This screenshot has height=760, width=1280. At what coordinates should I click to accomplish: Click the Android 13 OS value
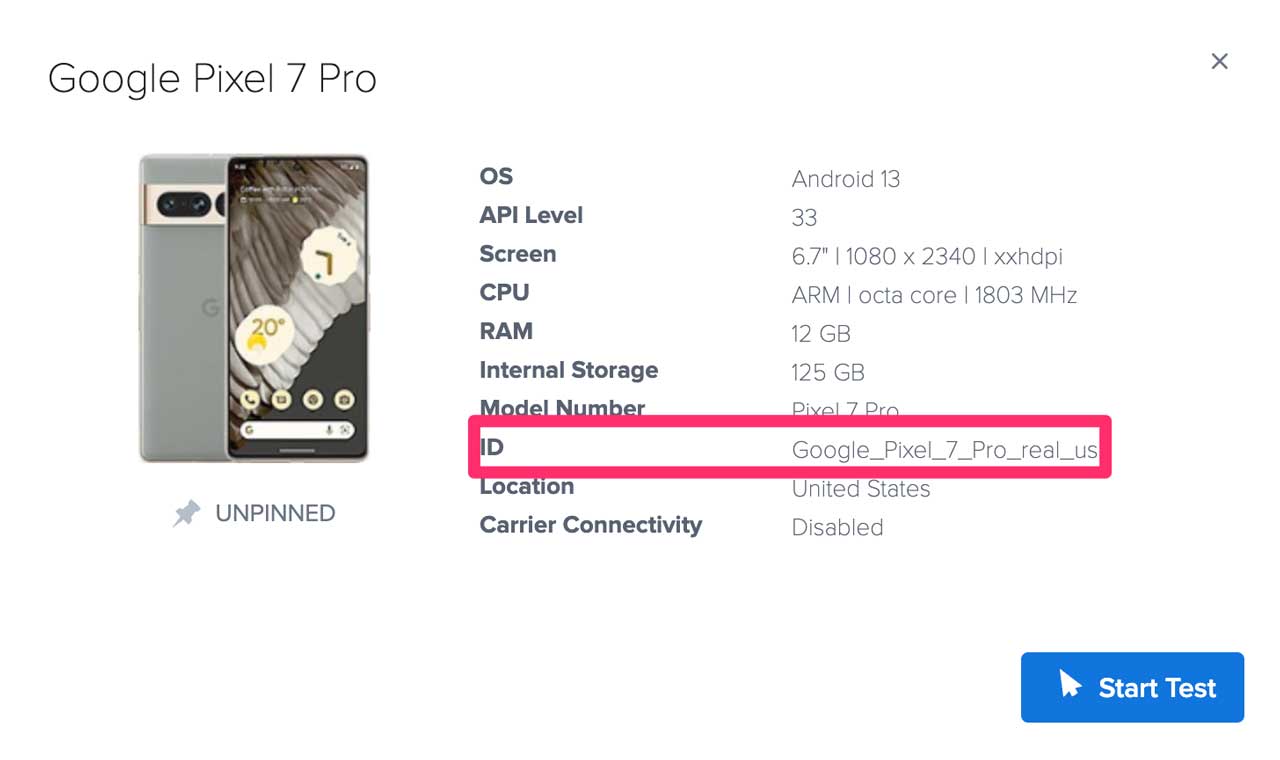[x=846, y=179]
